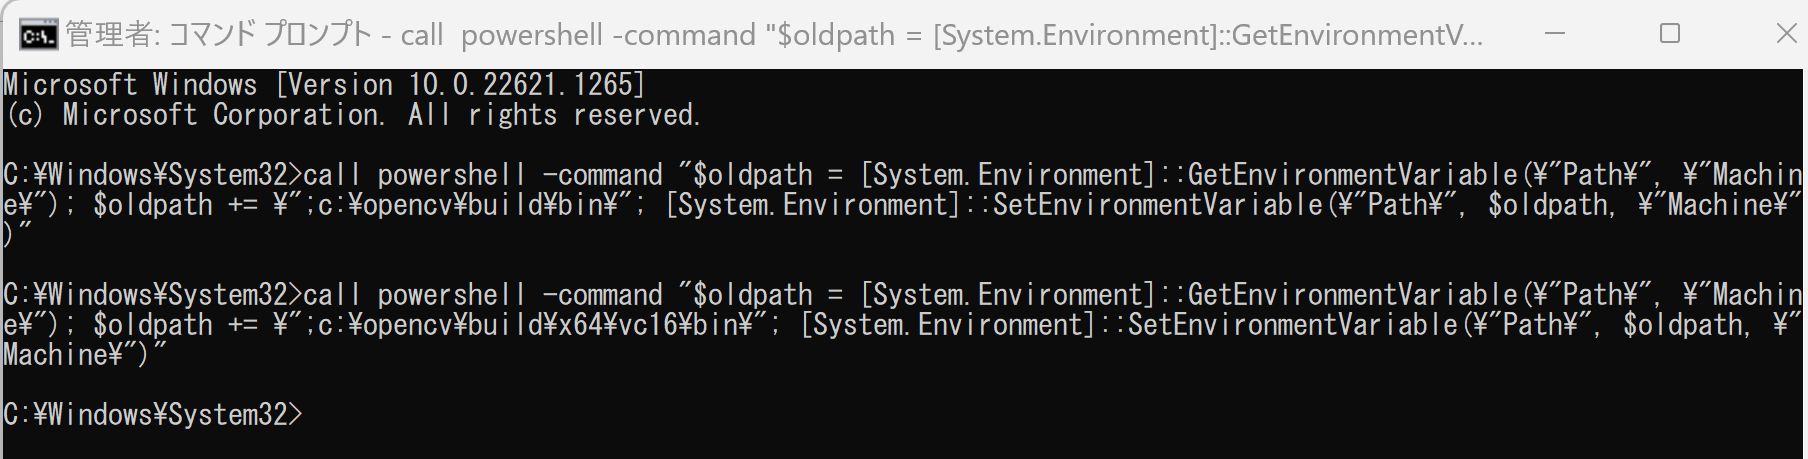Click the Microsoft Corporation copyright line
The width and height of the screenshot is (1808, 459).
(x=353, y=115)
